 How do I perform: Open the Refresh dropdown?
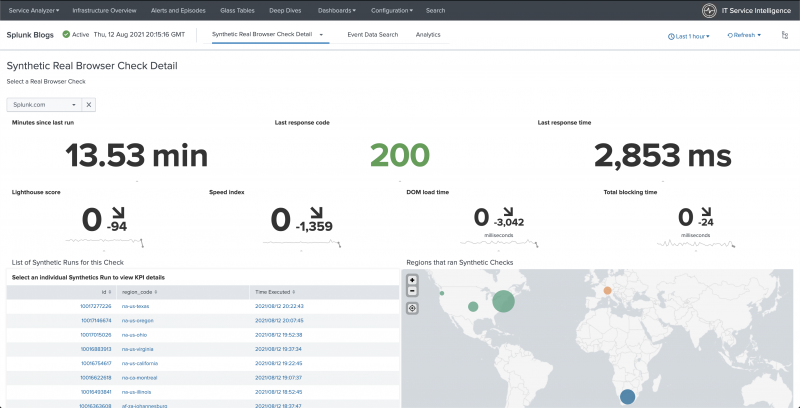744,35
